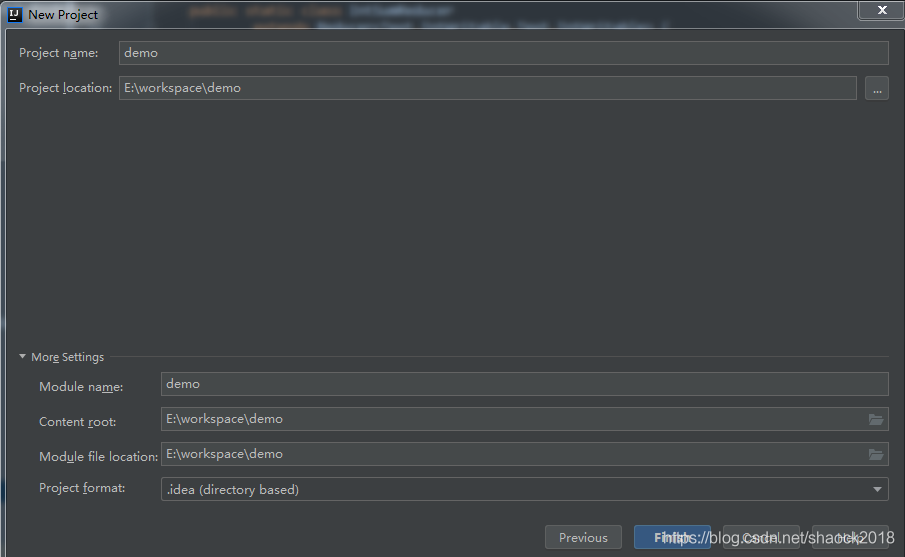Click the Project name label
The width and height of the screenshot is (905, 557).
(58, 53)
